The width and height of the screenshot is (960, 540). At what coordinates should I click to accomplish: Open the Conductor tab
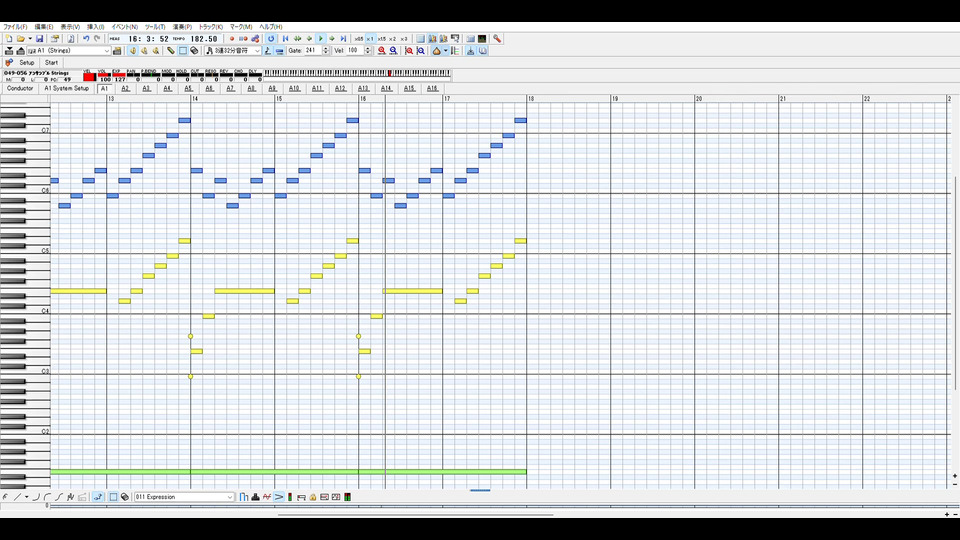tap(20, 88)
